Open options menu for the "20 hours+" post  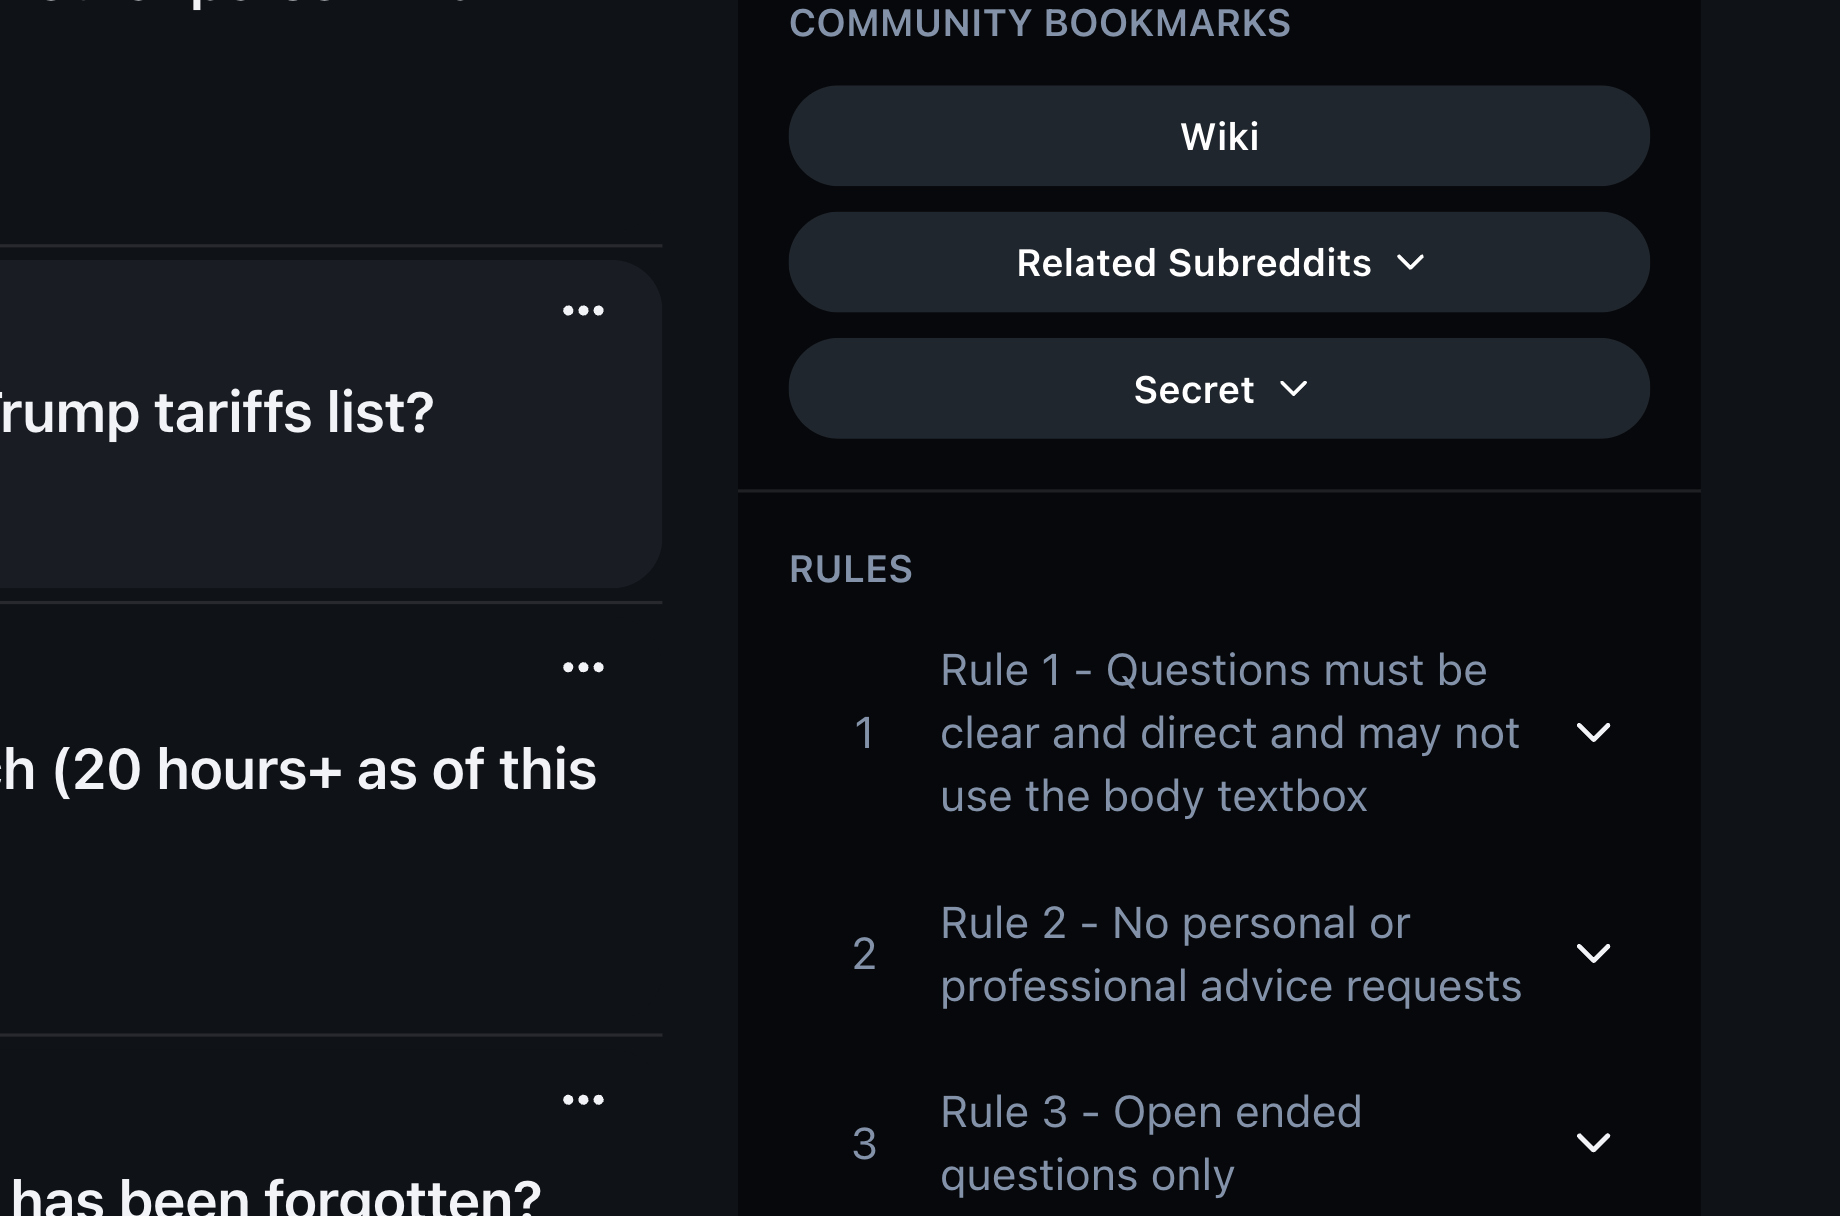click(x=583, y=668)
